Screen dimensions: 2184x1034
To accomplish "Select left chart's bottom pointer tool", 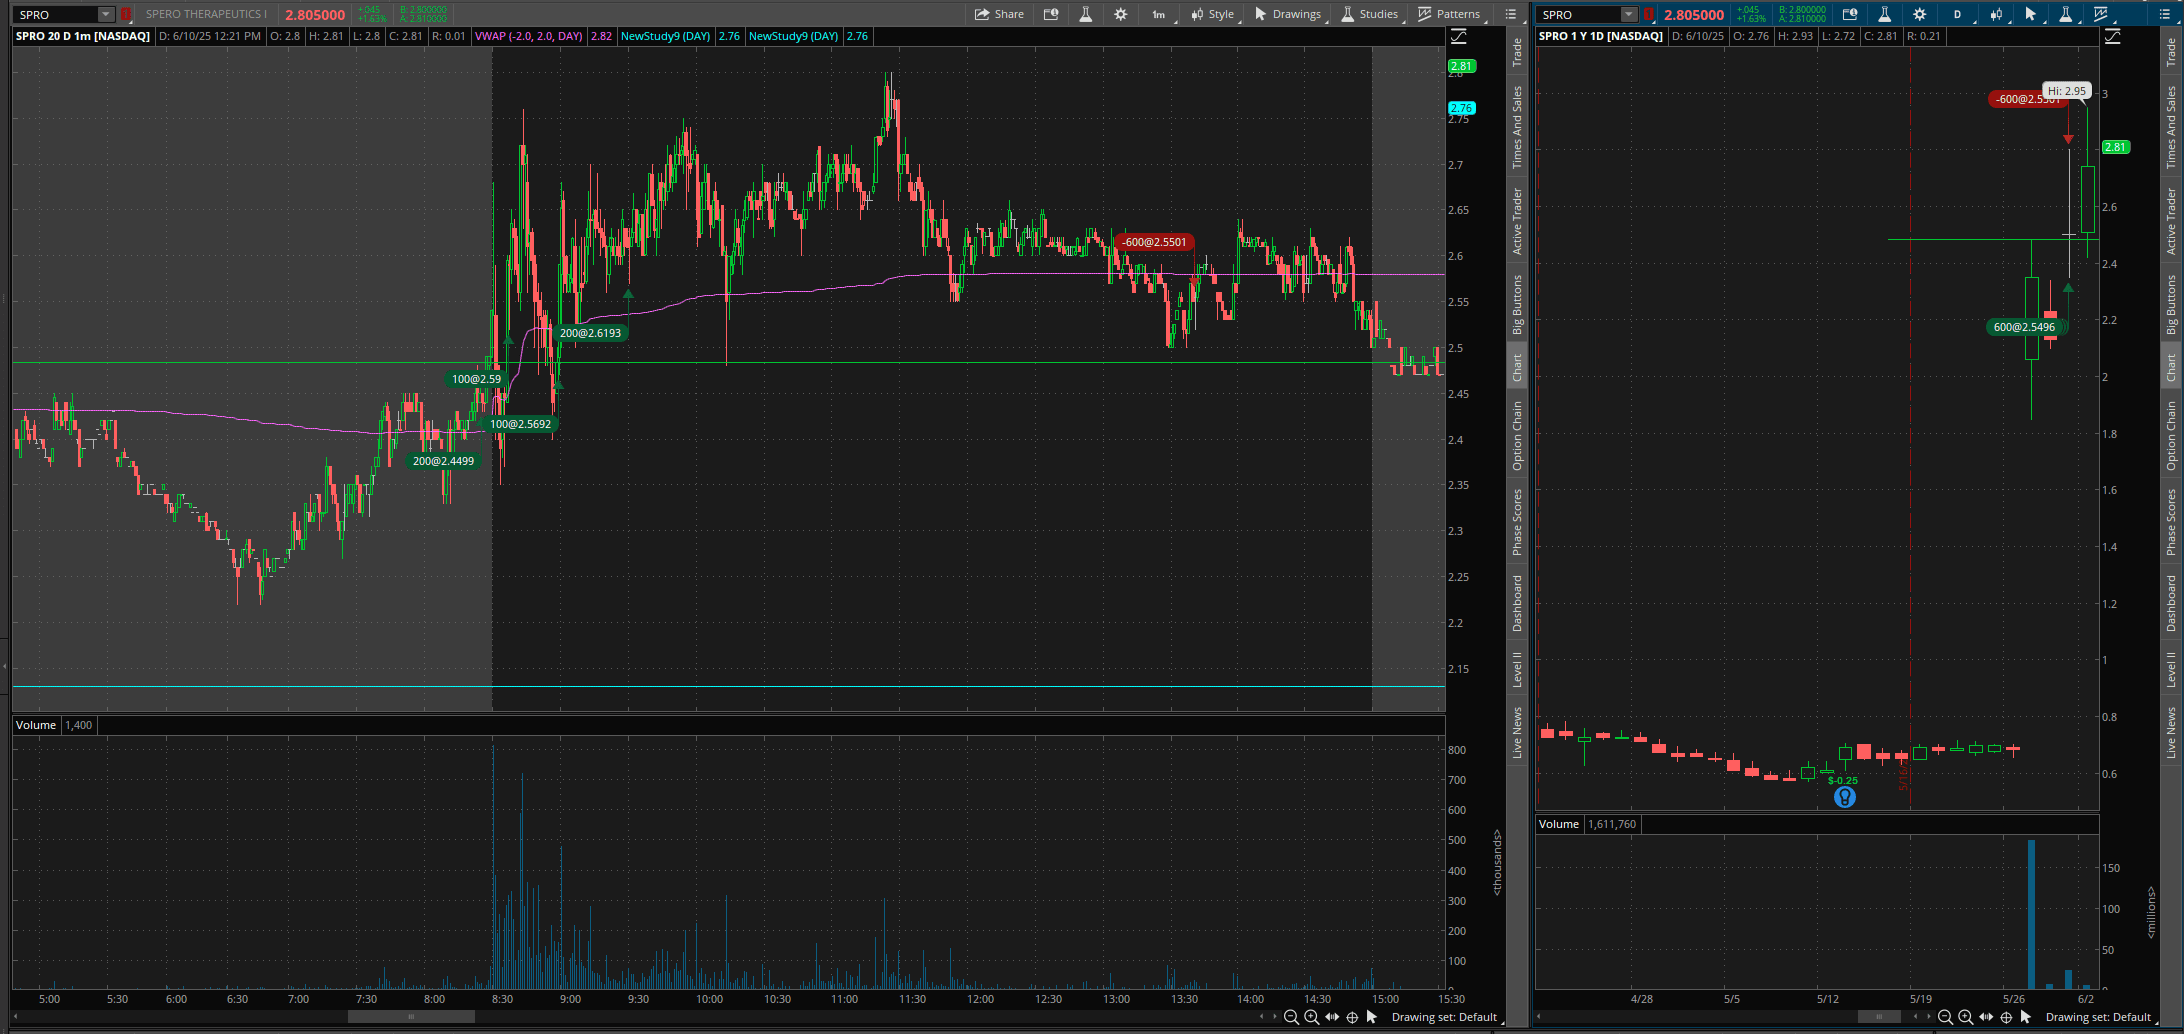I will [1372, 1017].
